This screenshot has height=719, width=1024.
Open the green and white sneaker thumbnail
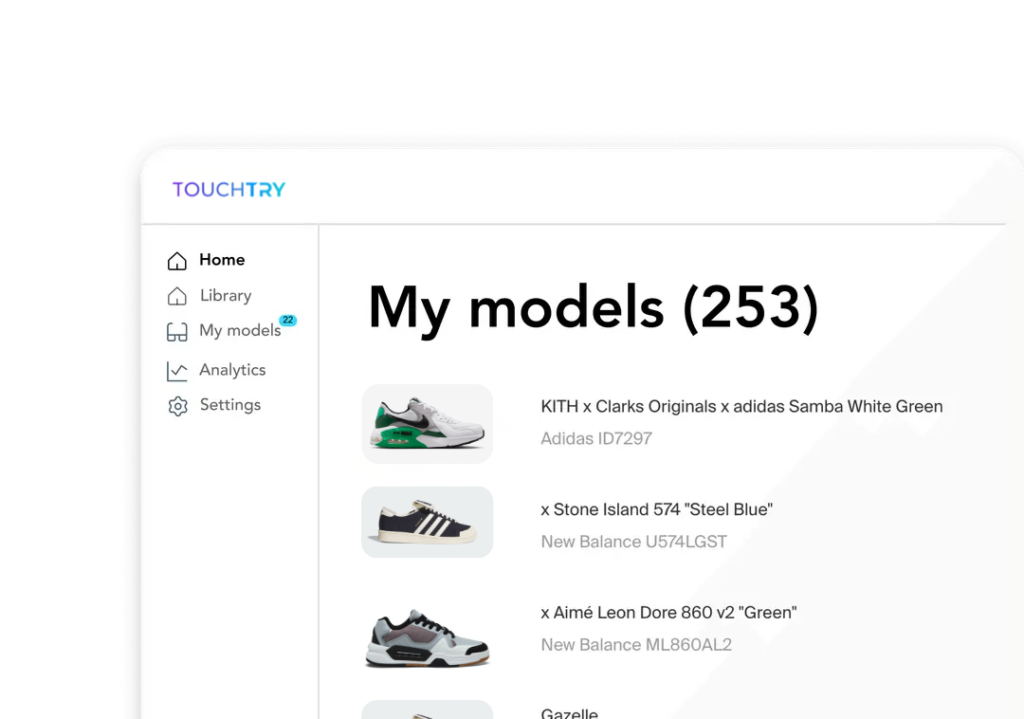click(x=427, y=424)
